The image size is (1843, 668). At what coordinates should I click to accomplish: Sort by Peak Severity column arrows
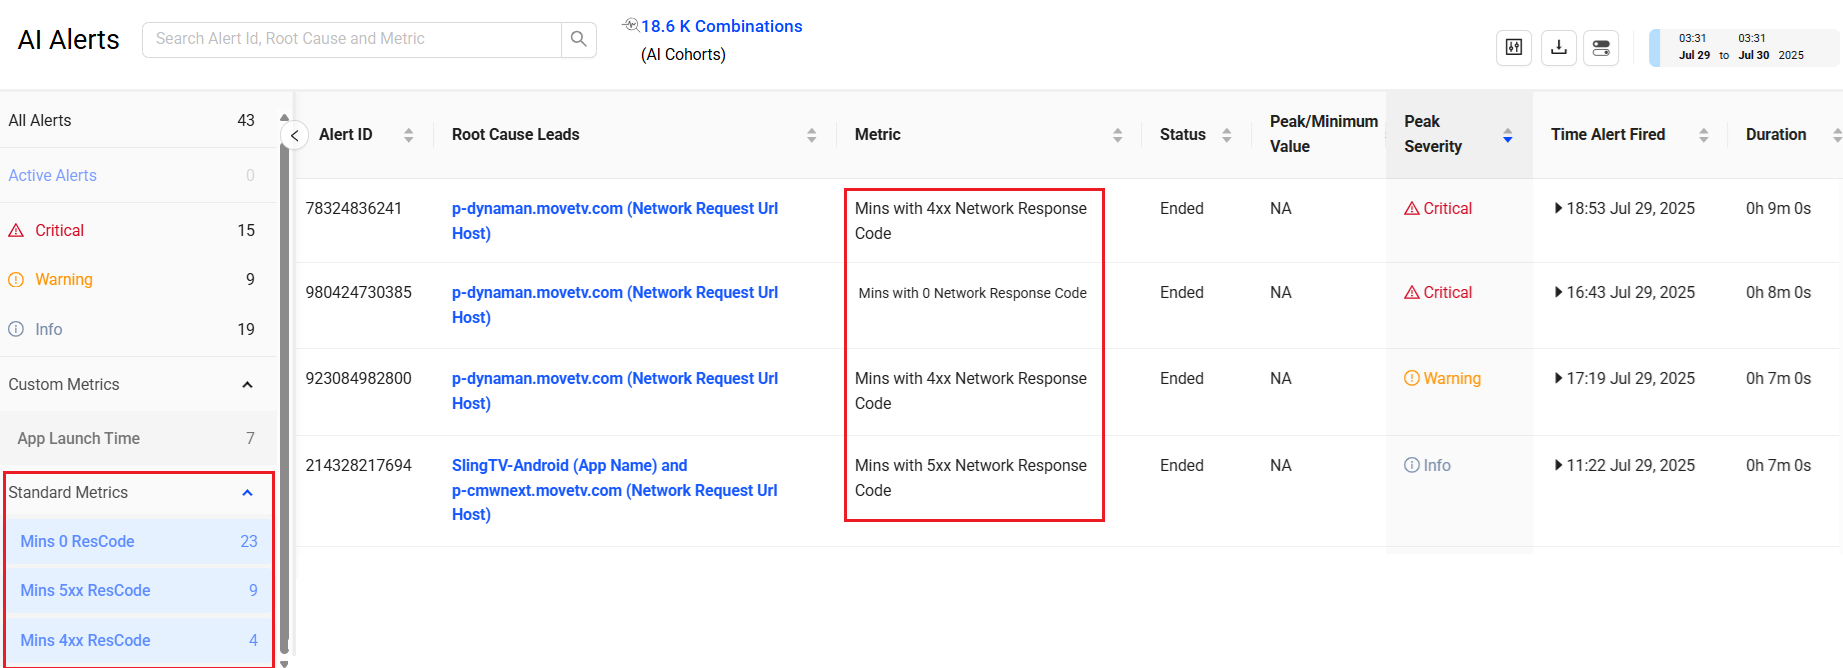(1507, 135)
